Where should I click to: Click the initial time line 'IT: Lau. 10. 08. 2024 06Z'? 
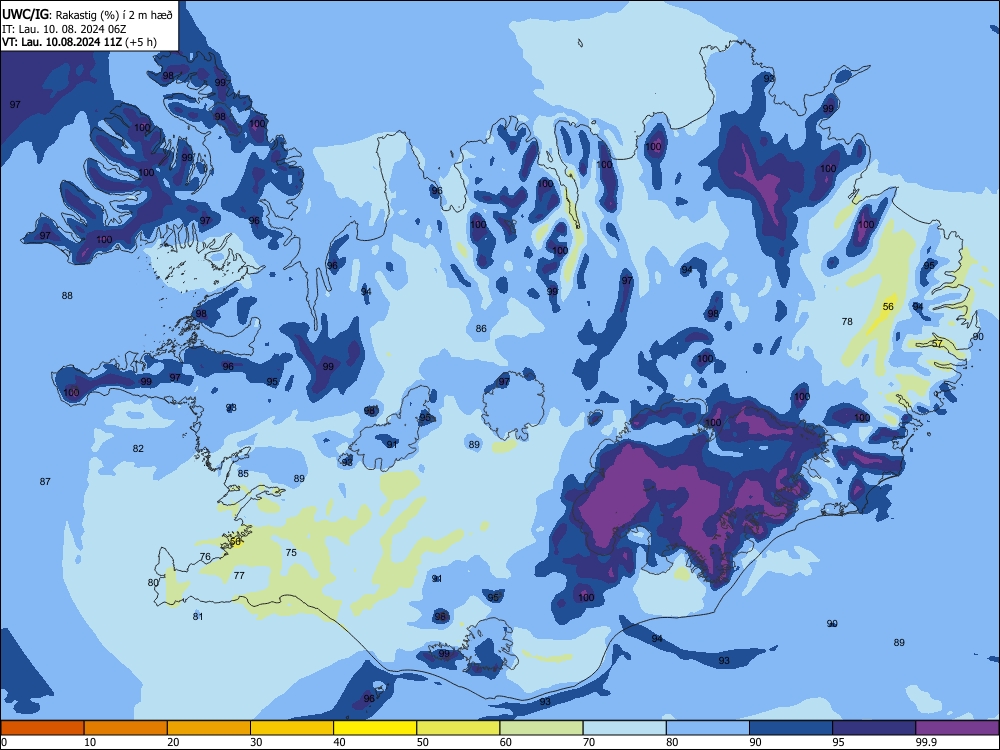click(x=64, y=29)
